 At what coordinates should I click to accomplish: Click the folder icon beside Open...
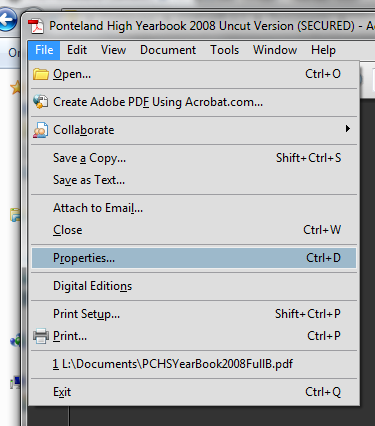(41, 74)
